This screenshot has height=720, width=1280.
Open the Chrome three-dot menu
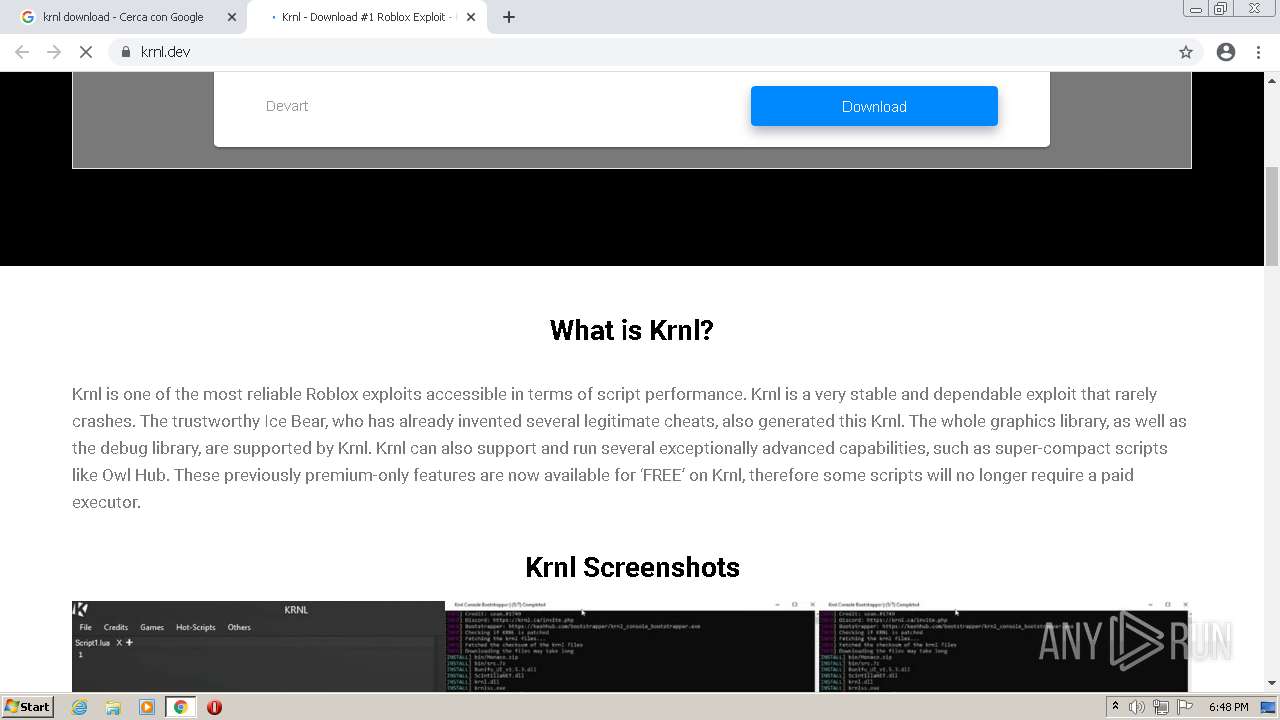(x=1259, y=52)
